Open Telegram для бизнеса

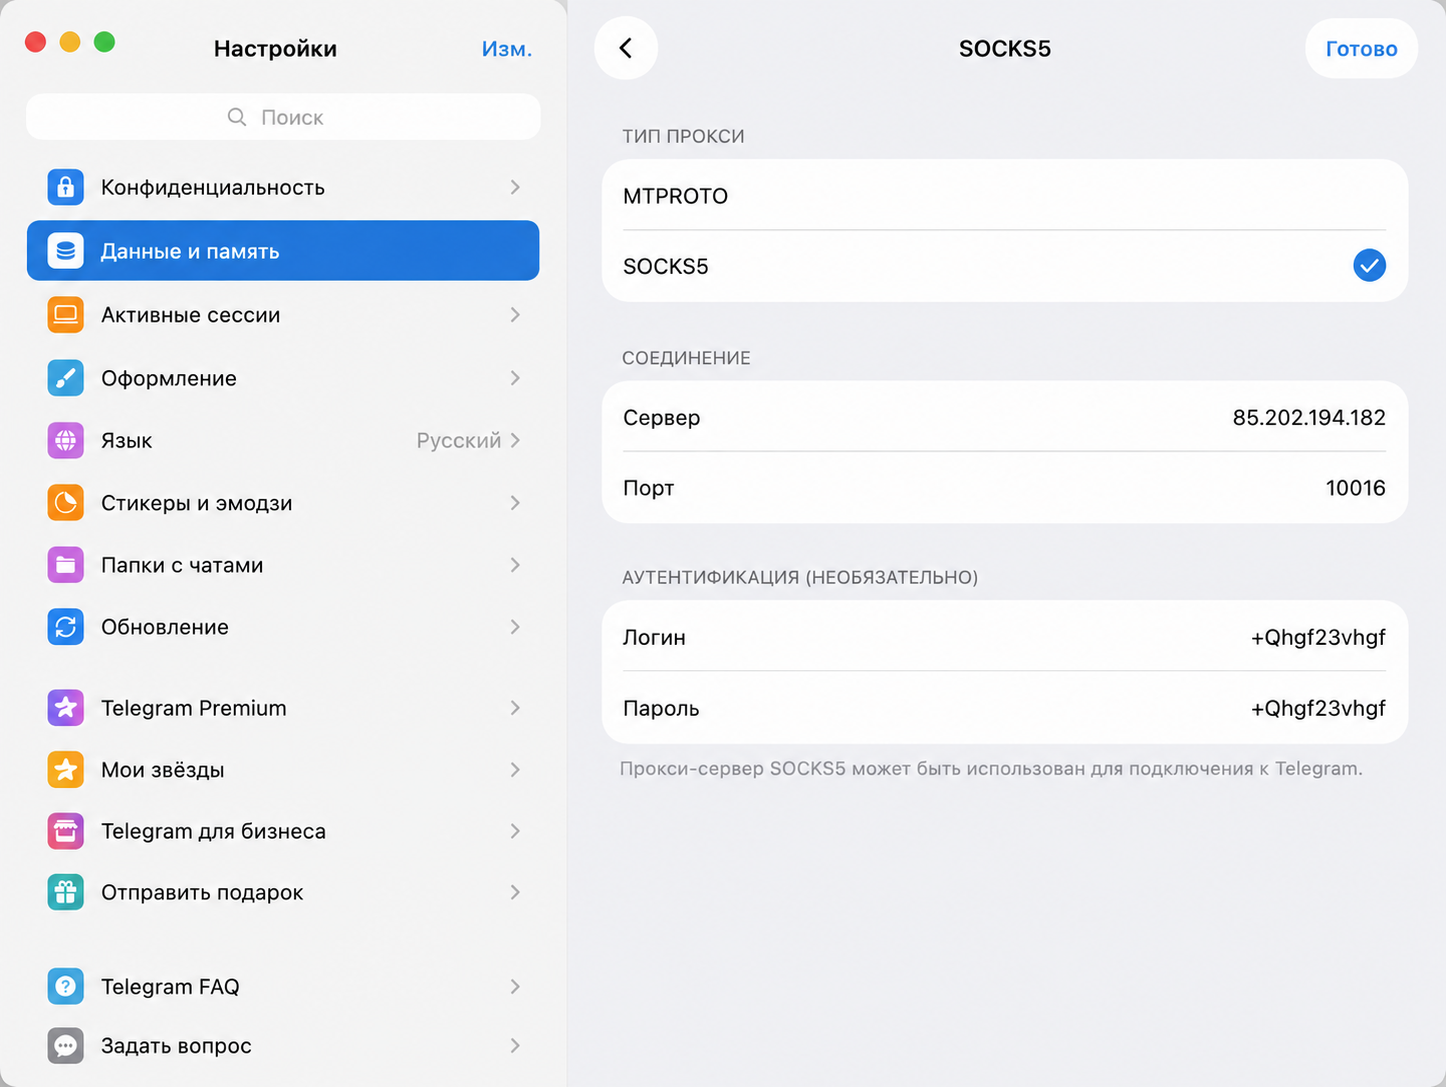pyautogui.click(x=283, y=831)
